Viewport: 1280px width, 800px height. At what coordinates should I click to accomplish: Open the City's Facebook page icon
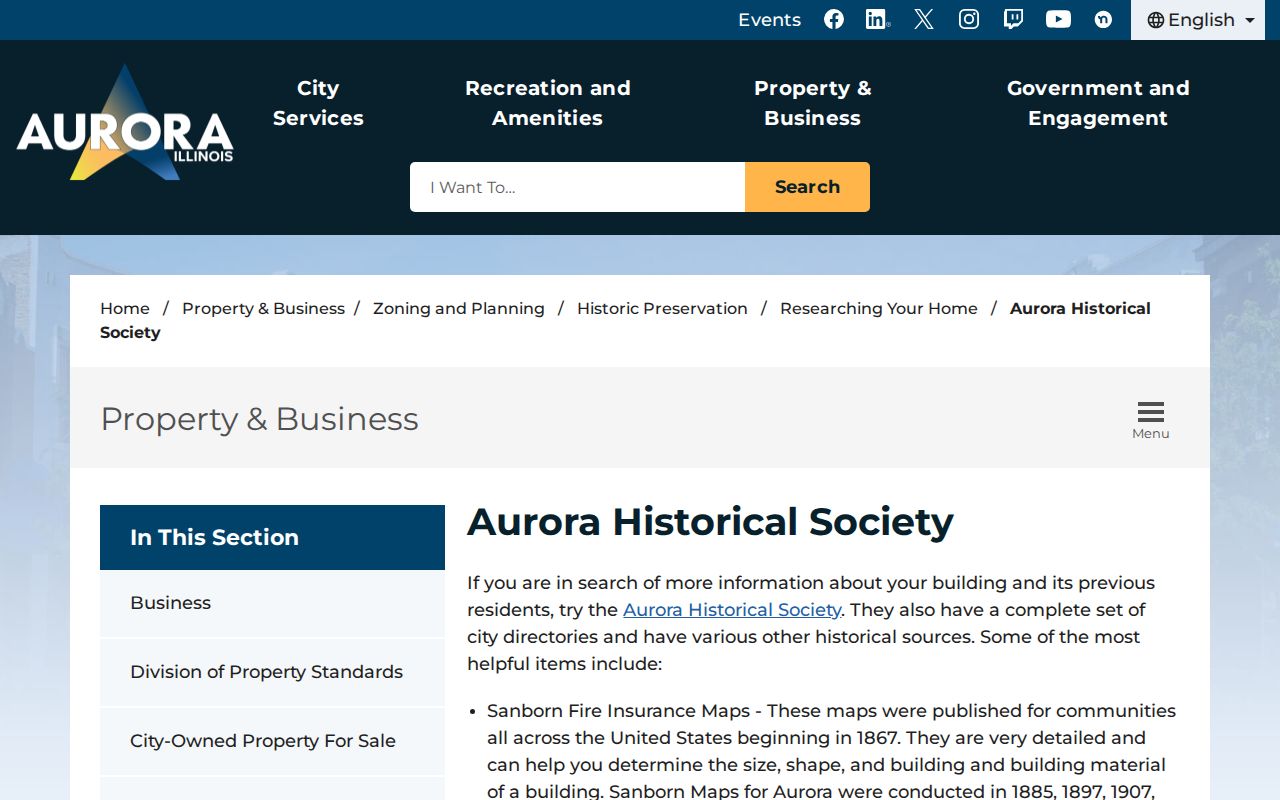(x=834, y=20)
